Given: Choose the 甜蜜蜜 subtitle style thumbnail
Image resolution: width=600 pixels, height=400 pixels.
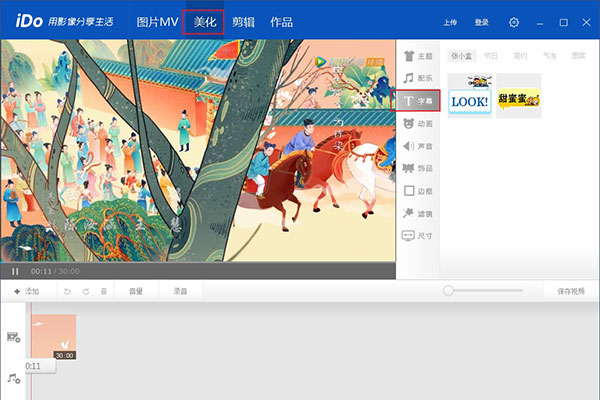Looking at the screenshot, I should [x=519, y=96].
